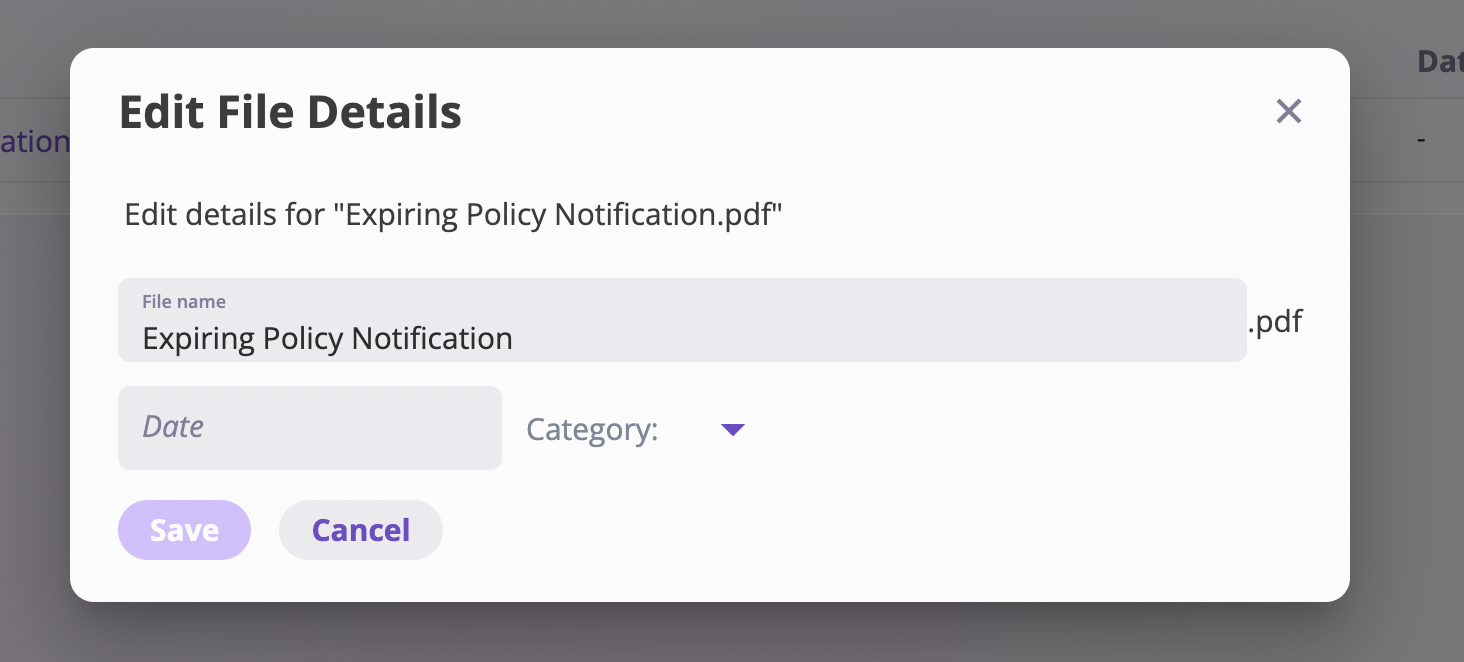Open the Category selector via its label
Screen dimensions: 1464x662
pos(592,429)
